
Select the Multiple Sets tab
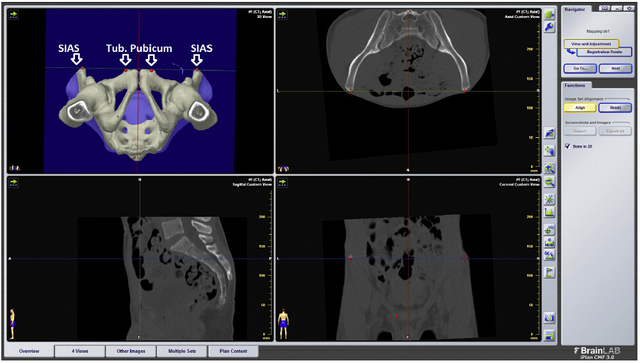coord(182,351)
